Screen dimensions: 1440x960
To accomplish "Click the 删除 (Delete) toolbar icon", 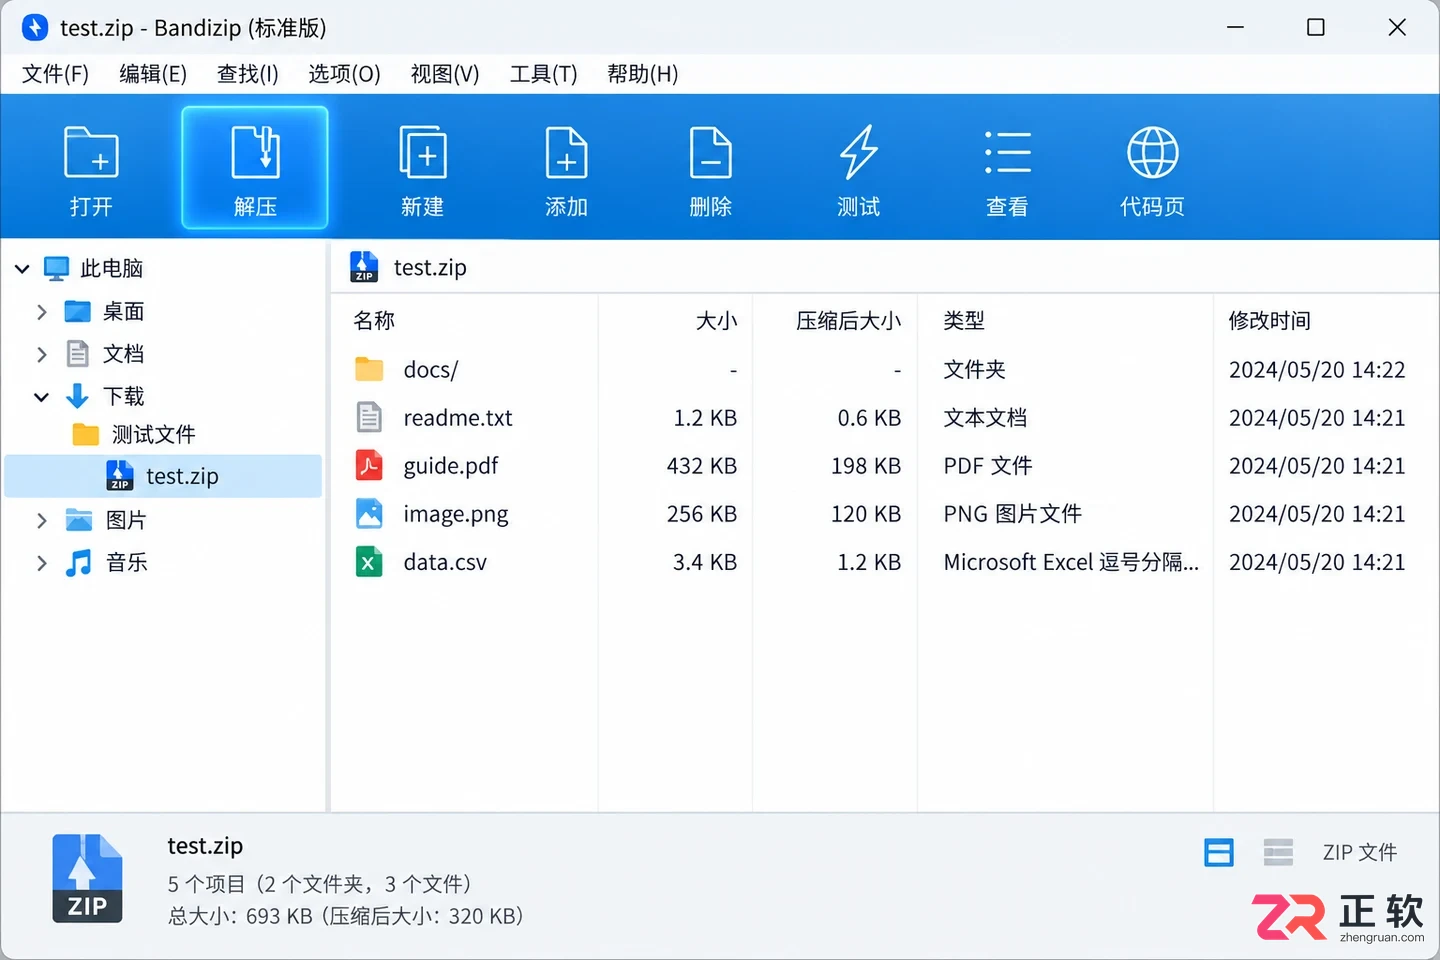I will pos(711,152).
